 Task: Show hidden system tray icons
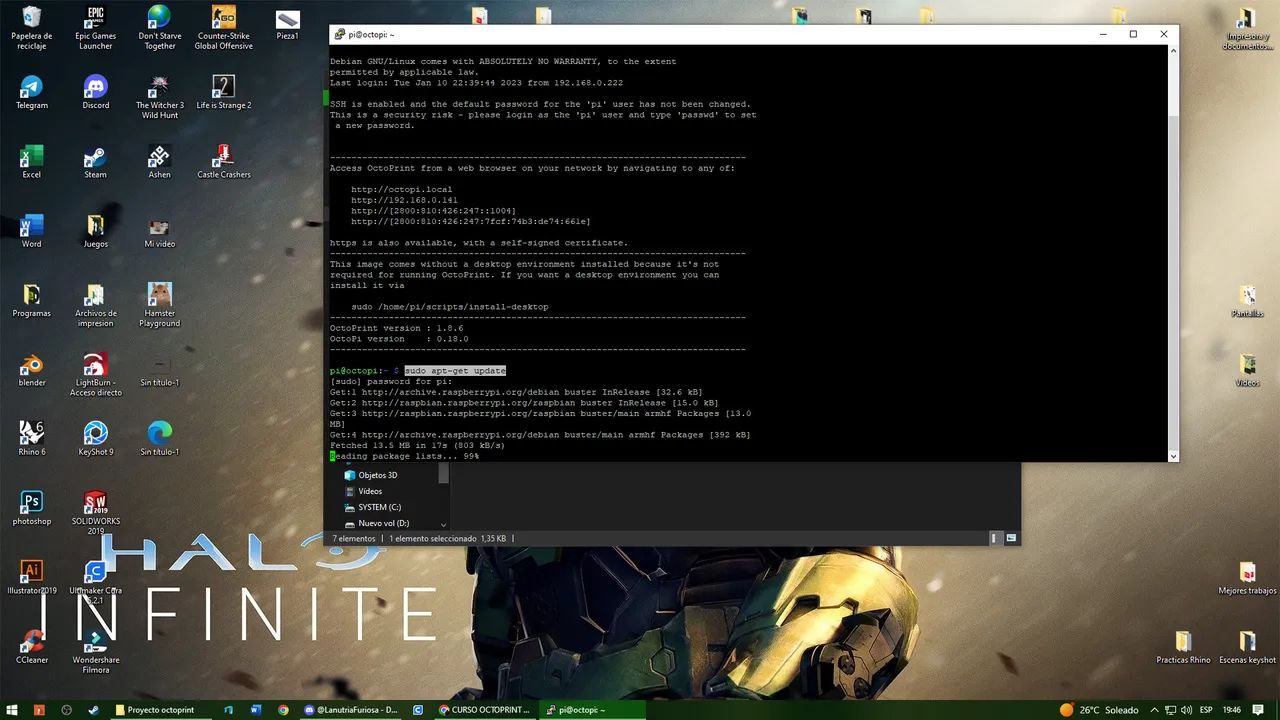(x=1157, y=710)
